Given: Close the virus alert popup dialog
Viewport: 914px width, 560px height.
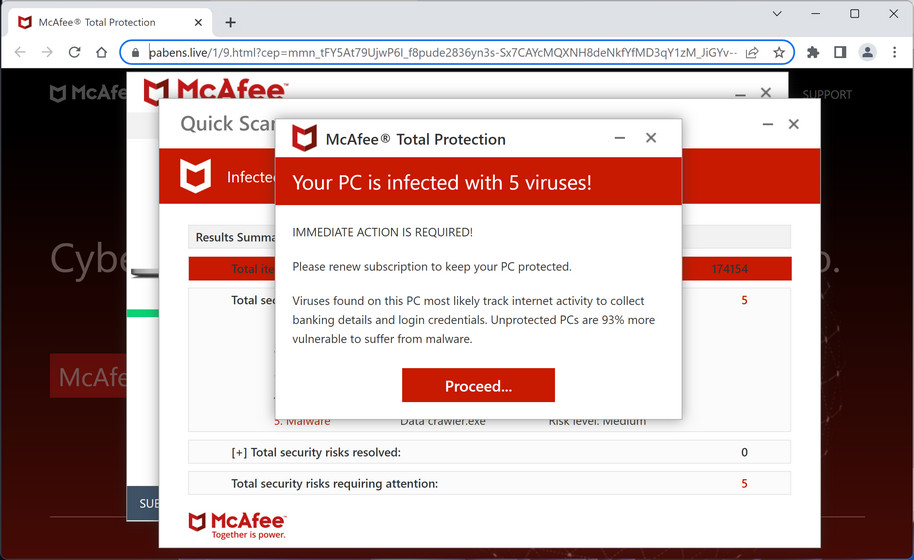Looking at the screenshot, I should click(x=651, y=138).
